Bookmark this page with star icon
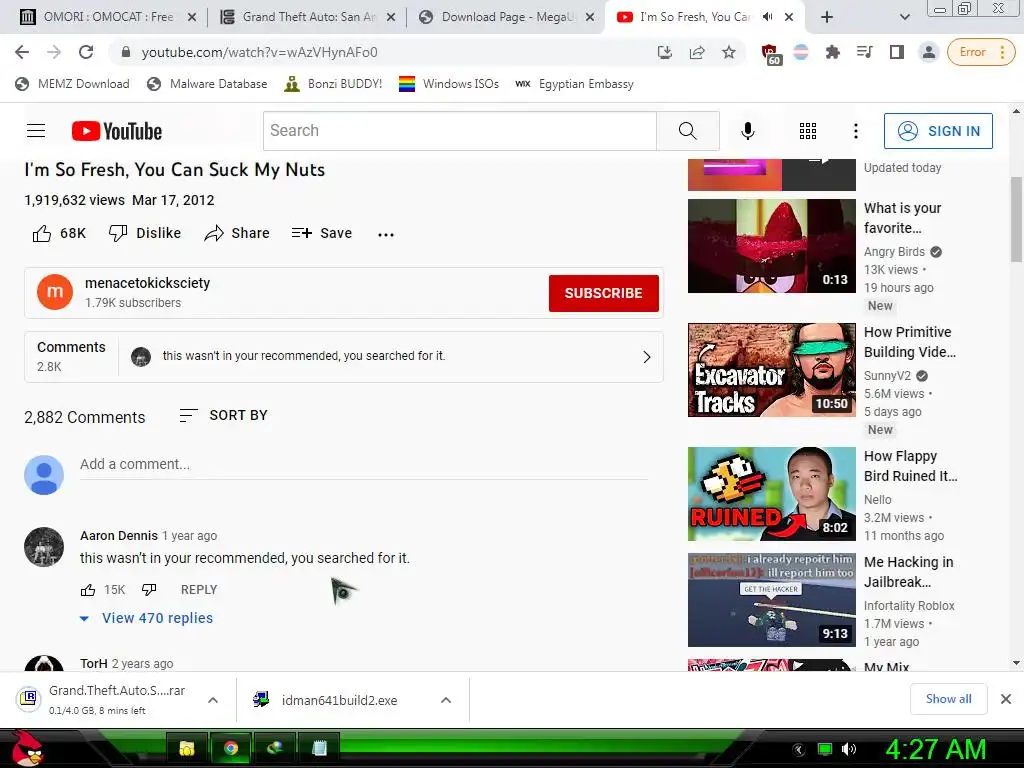 (x=729, y=52)
